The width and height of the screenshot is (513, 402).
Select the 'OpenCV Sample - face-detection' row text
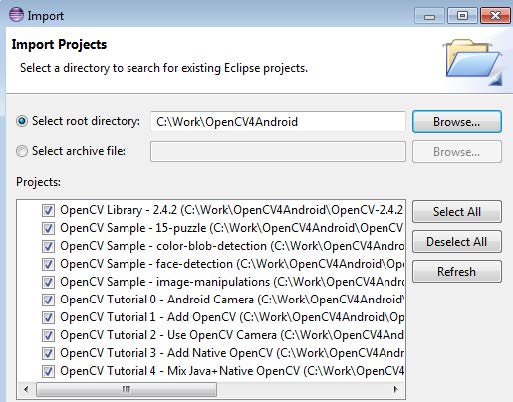point(232,264)
